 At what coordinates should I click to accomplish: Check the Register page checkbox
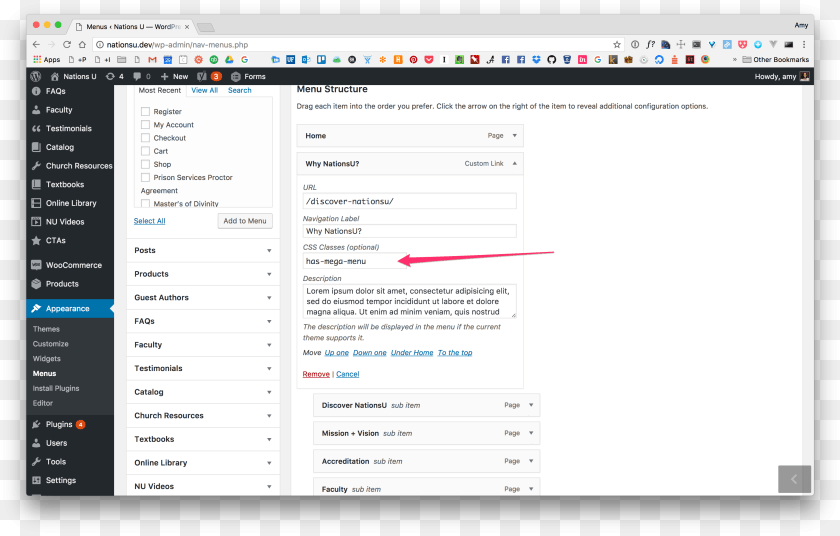[x=145, y=111]
